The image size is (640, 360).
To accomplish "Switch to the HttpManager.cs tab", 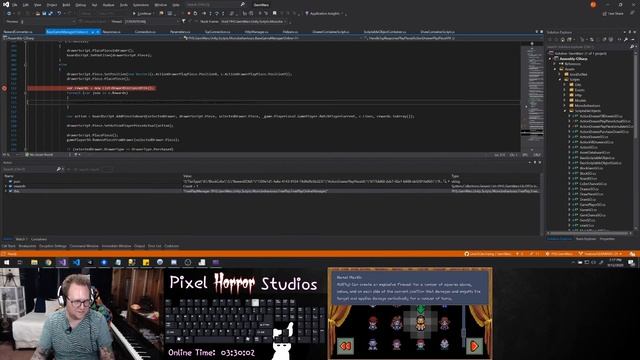I will [x=256, y=32].
